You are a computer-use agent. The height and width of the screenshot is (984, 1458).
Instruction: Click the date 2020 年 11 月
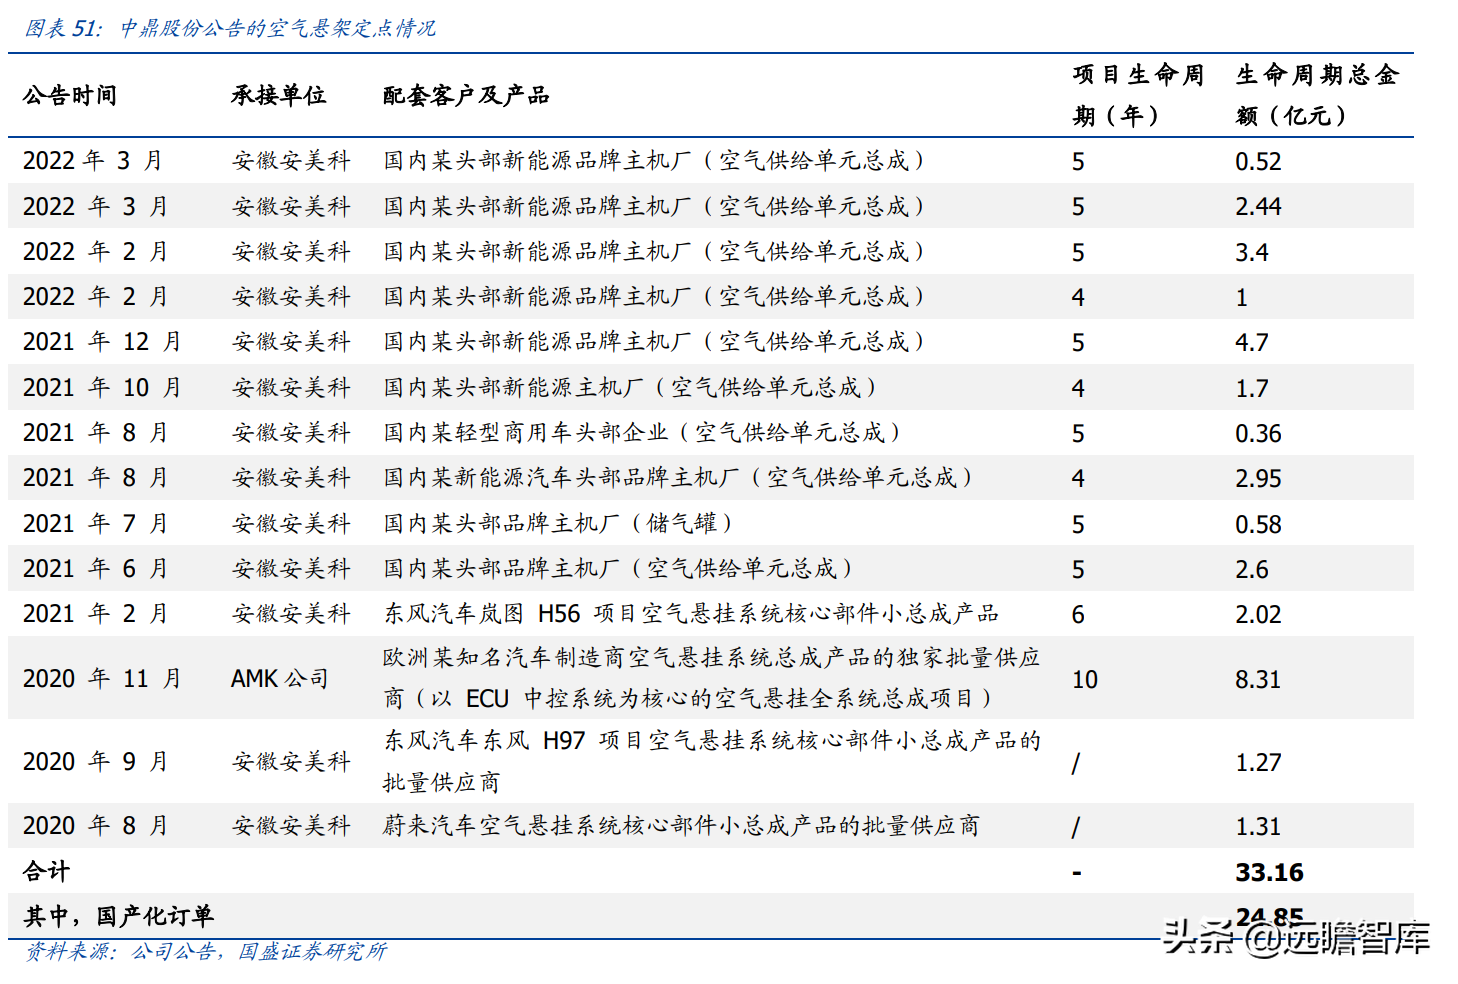click(102, 679)
